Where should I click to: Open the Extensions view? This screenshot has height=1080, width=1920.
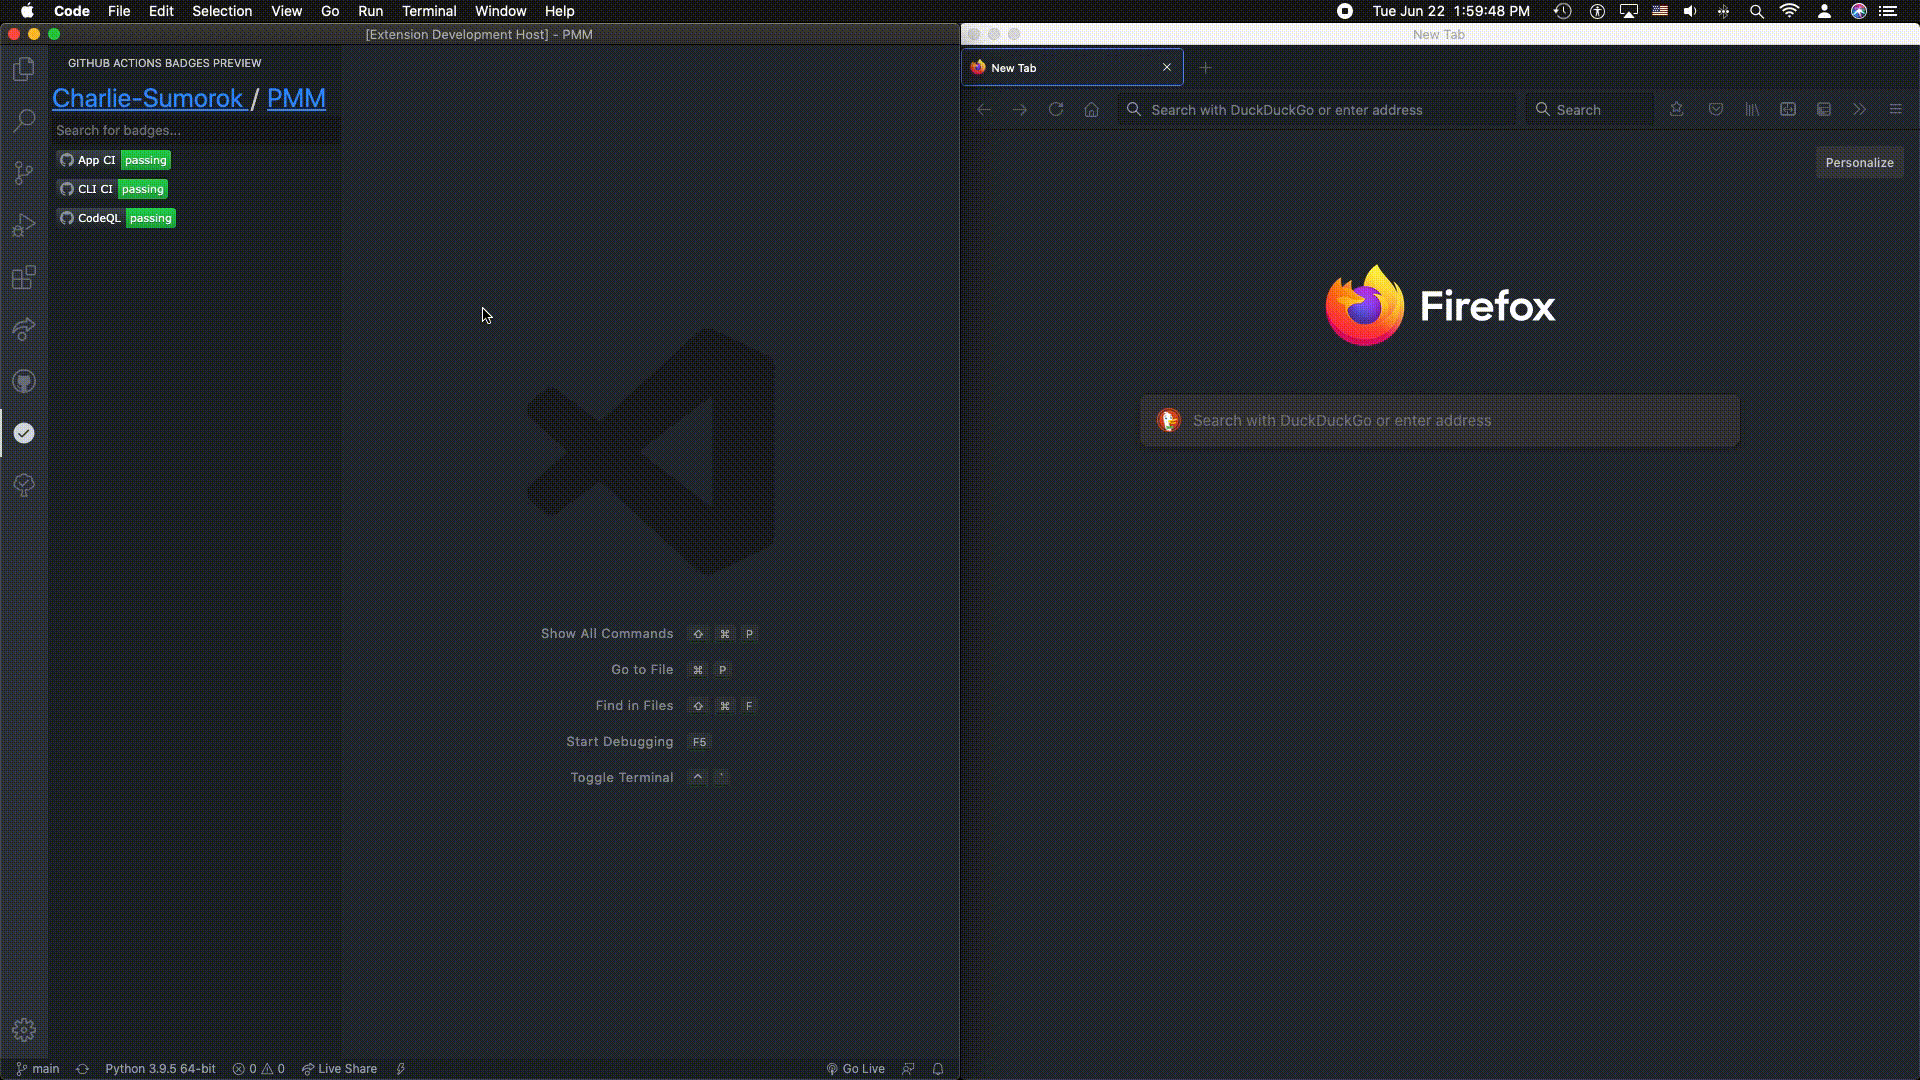(x=24, y=277)
